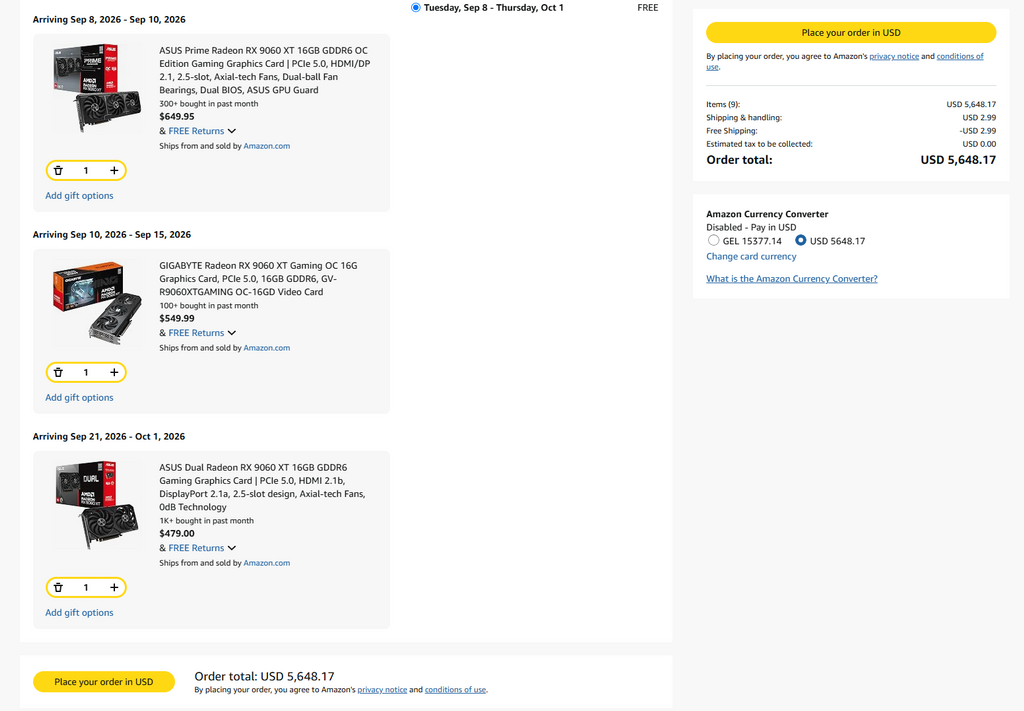Increase quantity of ASUS Prime Radeon card

pos(114,170)
